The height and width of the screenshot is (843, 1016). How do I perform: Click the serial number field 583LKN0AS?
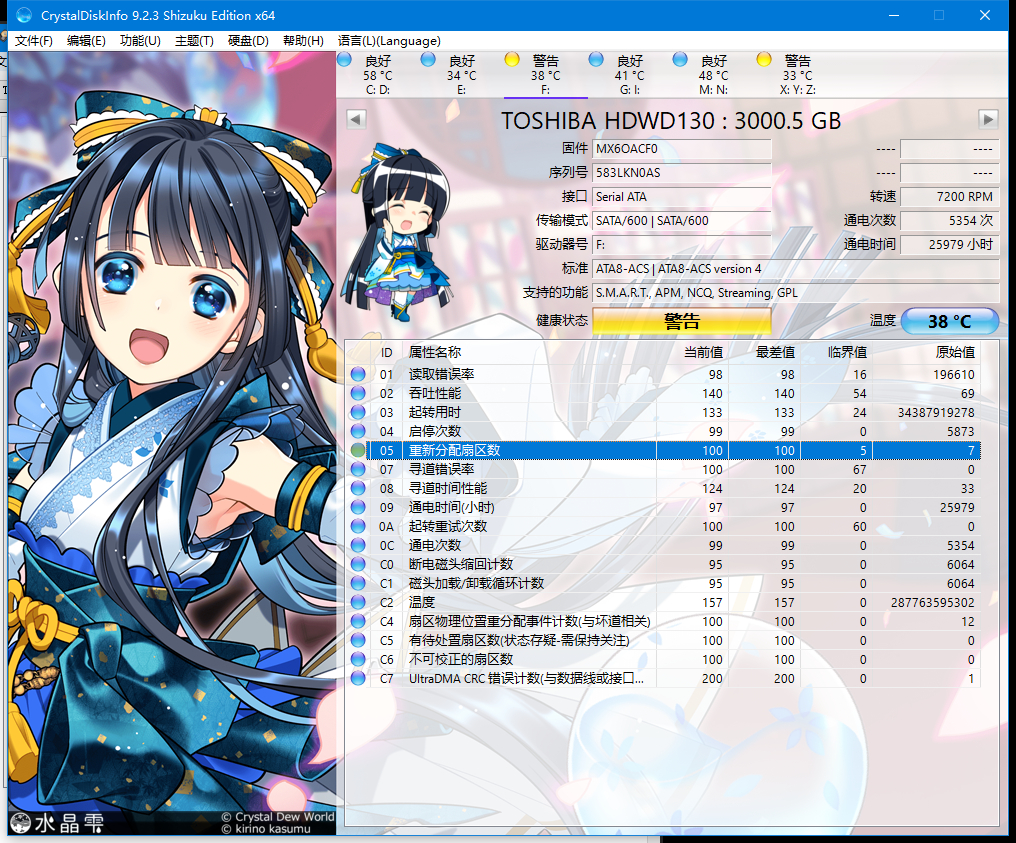(682, 172)
